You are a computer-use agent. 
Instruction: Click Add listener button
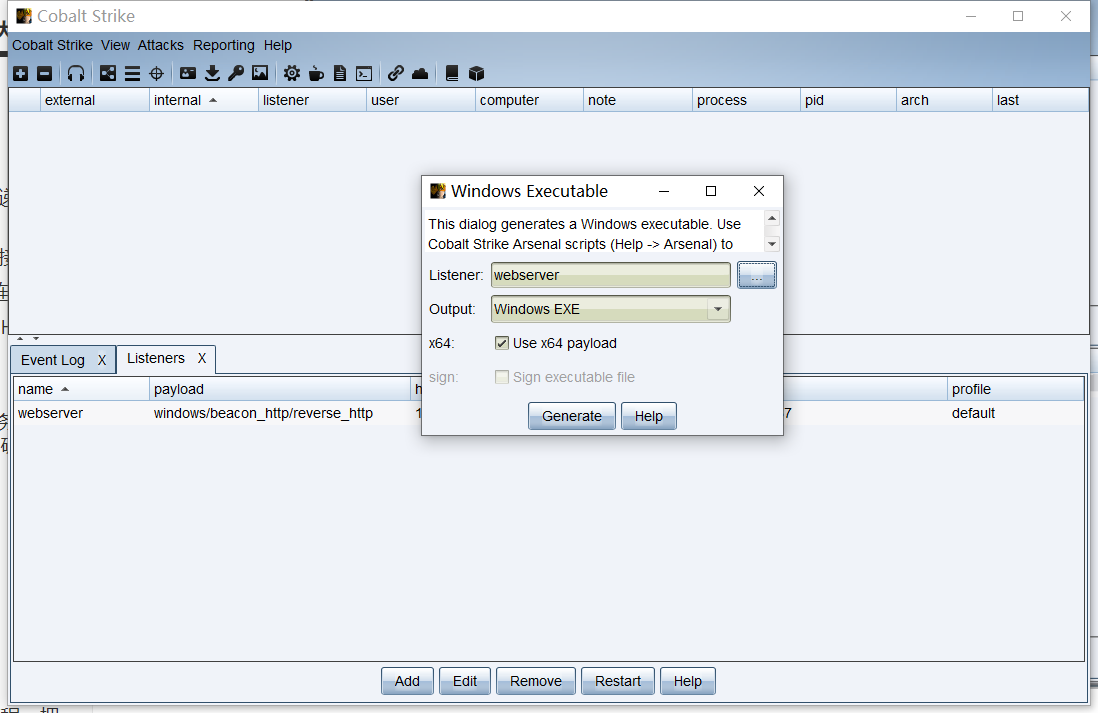[x=407, y=681]
